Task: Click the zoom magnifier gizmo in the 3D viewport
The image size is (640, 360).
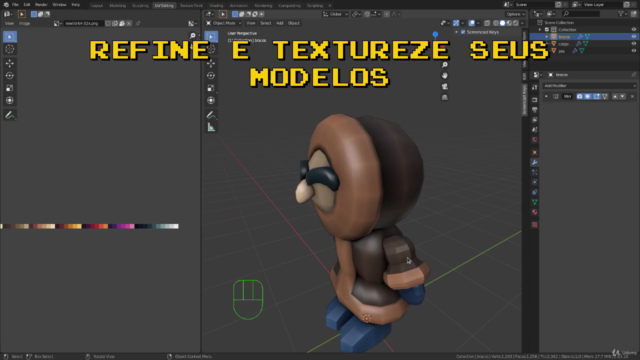Action: pos(445,65)
